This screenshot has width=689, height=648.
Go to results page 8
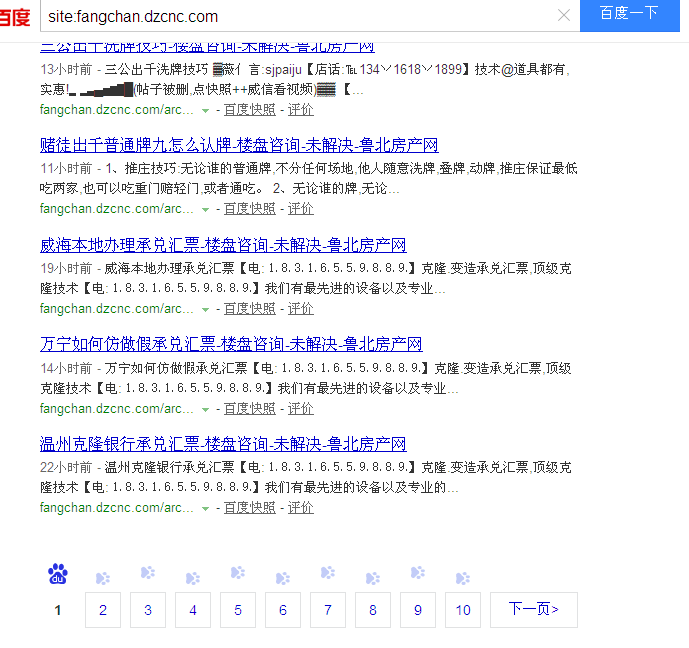(373, 610)
